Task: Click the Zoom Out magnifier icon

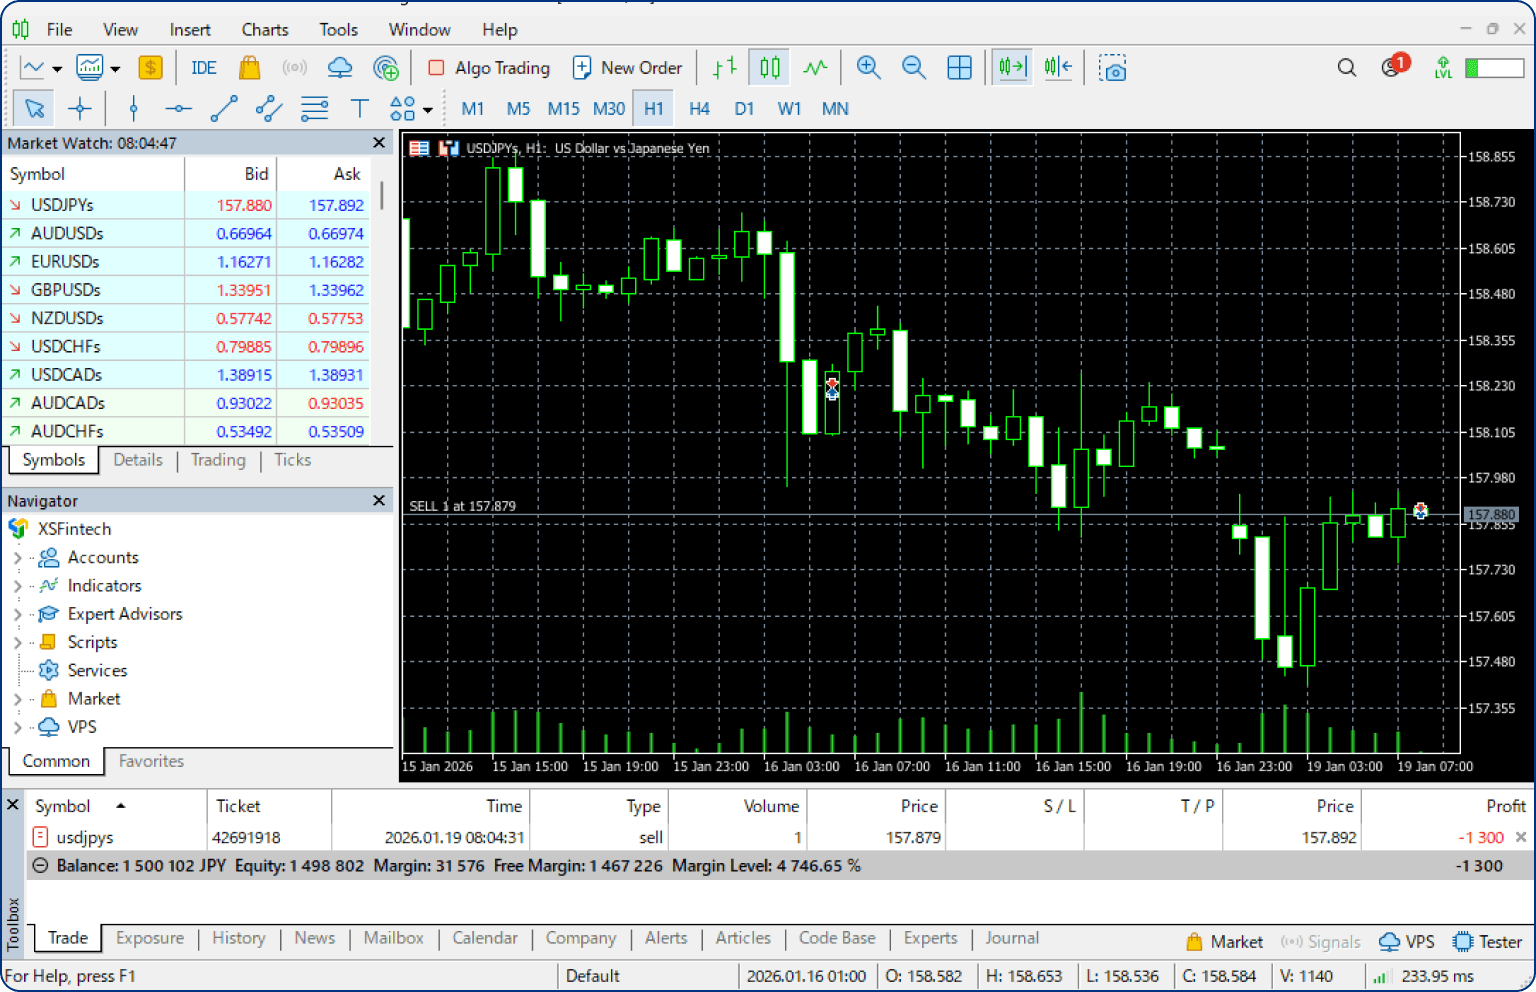Action: pyautogui.click(x=913, y=68)
